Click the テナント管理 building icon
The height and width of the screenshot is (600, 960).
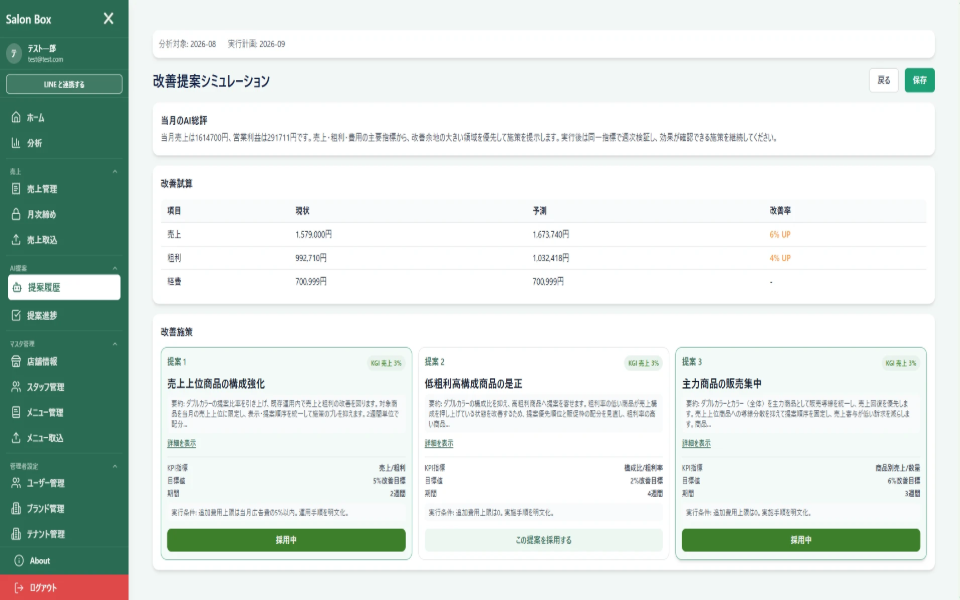click(16, 534)
